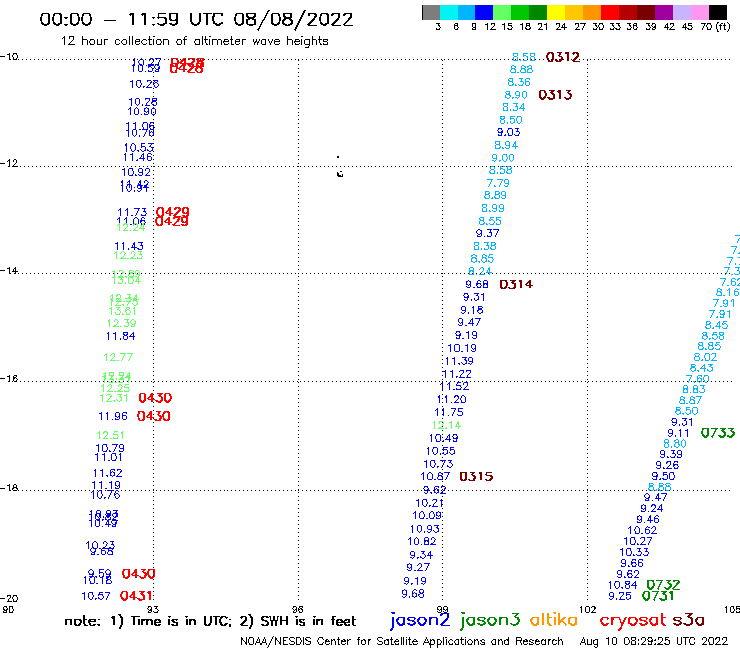740x650 pixels.
Task: Click the time stamp '0312'
Action: pyautogui.click(x=563, y=57)
